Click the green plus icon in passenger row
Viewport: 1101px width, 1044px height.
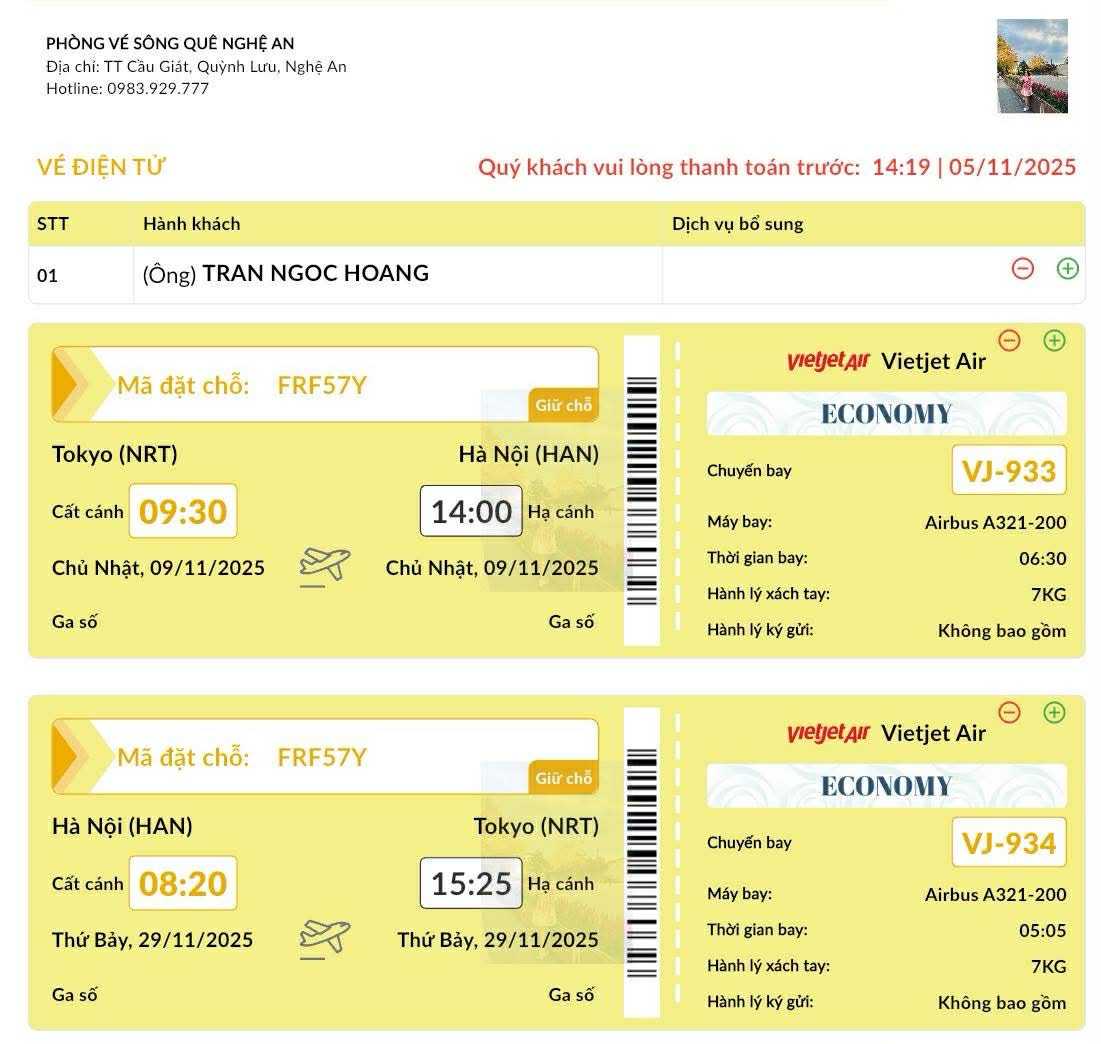1067,268
